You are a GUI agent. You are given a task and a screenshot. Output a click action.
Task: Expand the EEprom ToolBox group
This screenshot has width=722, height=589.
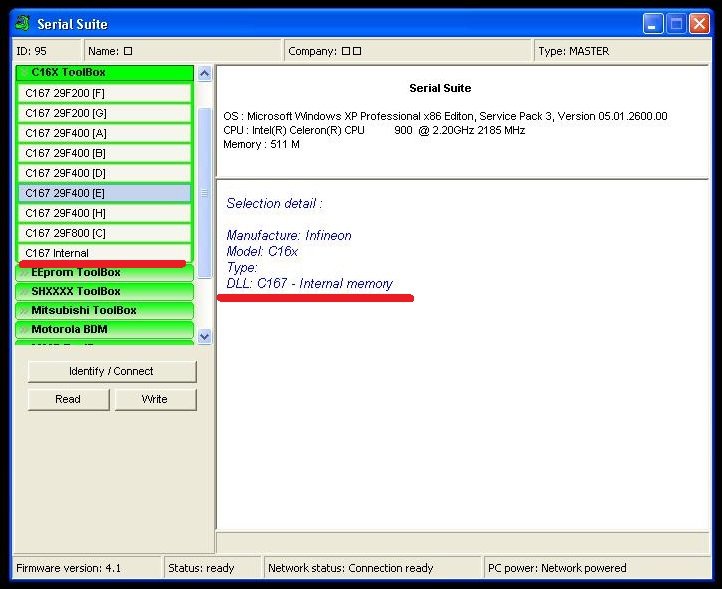point(104,273)
